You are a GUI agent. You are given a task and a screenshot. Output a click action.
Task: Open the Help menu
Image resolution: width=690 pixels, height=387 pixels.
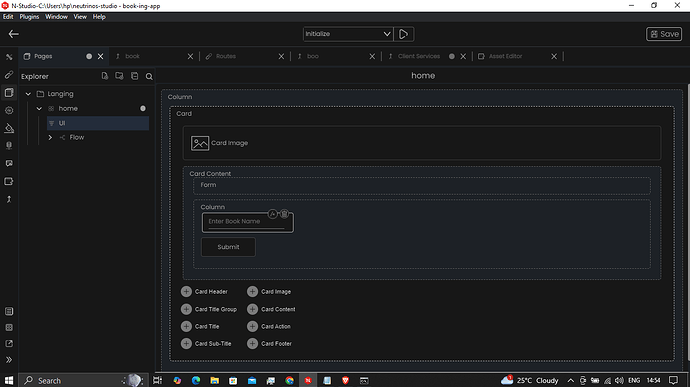[99, 17]
